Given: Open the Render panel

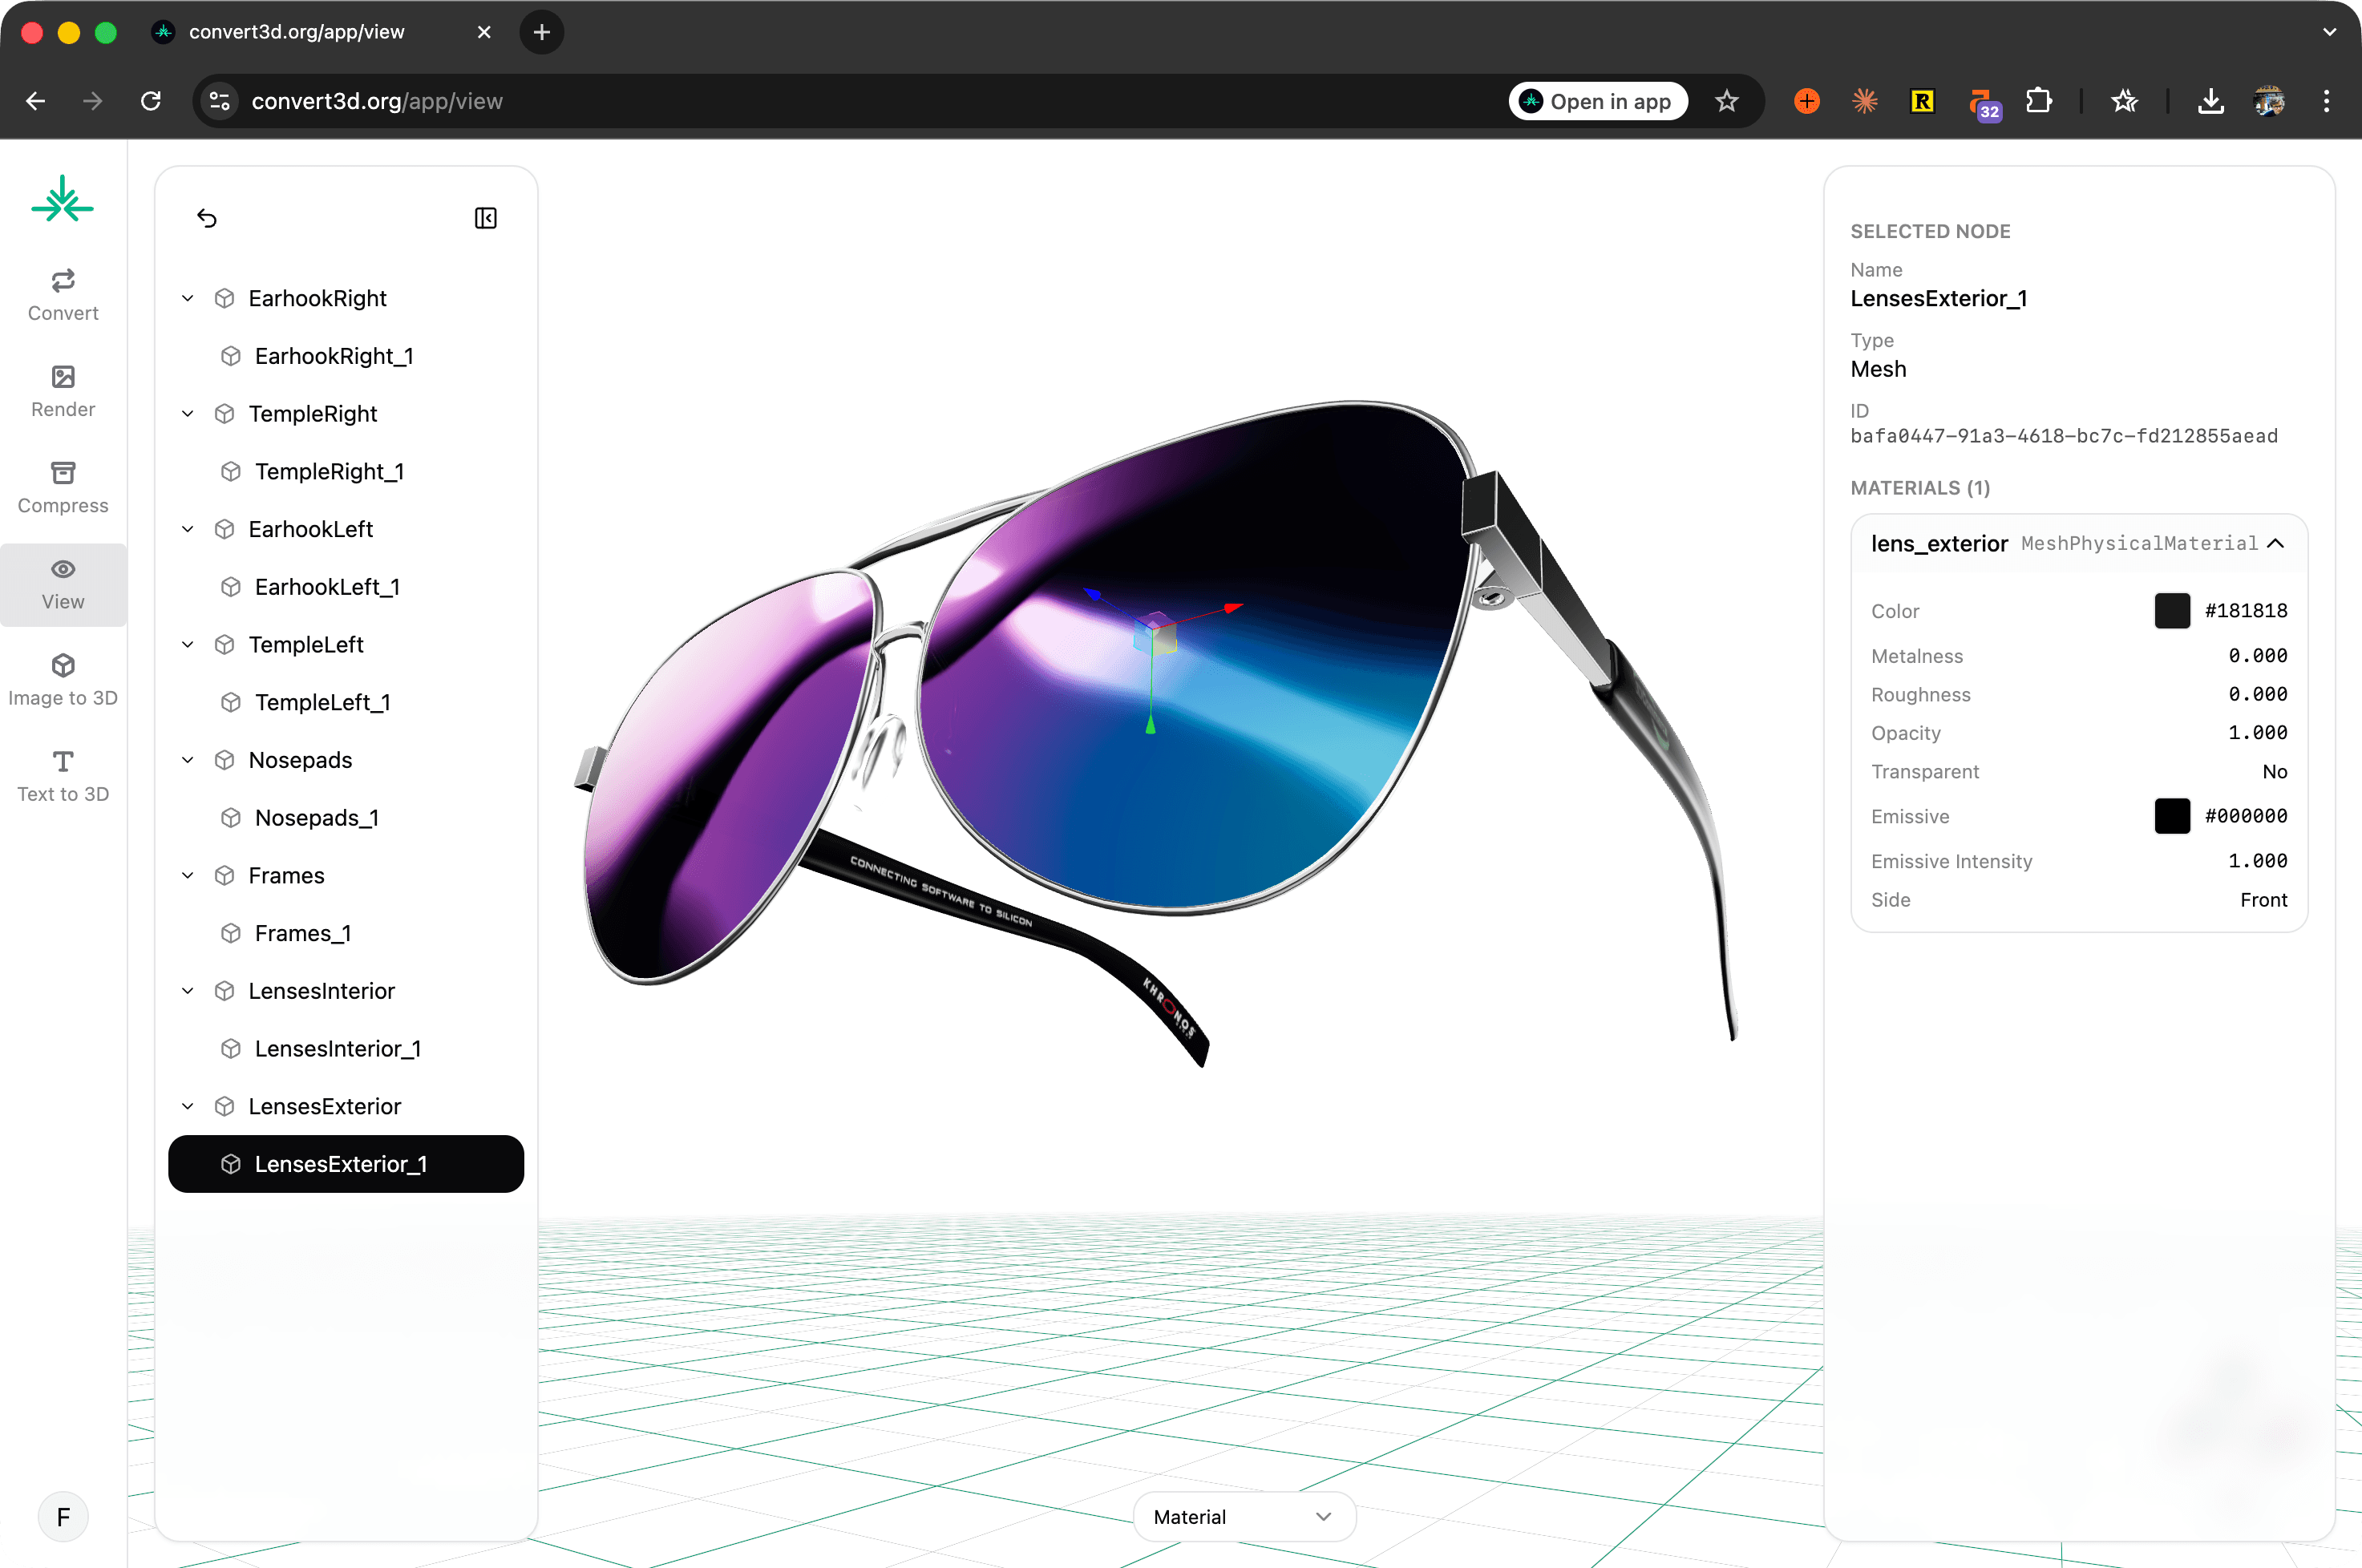Looking at the screenshot, I should (x=62, y=390).
